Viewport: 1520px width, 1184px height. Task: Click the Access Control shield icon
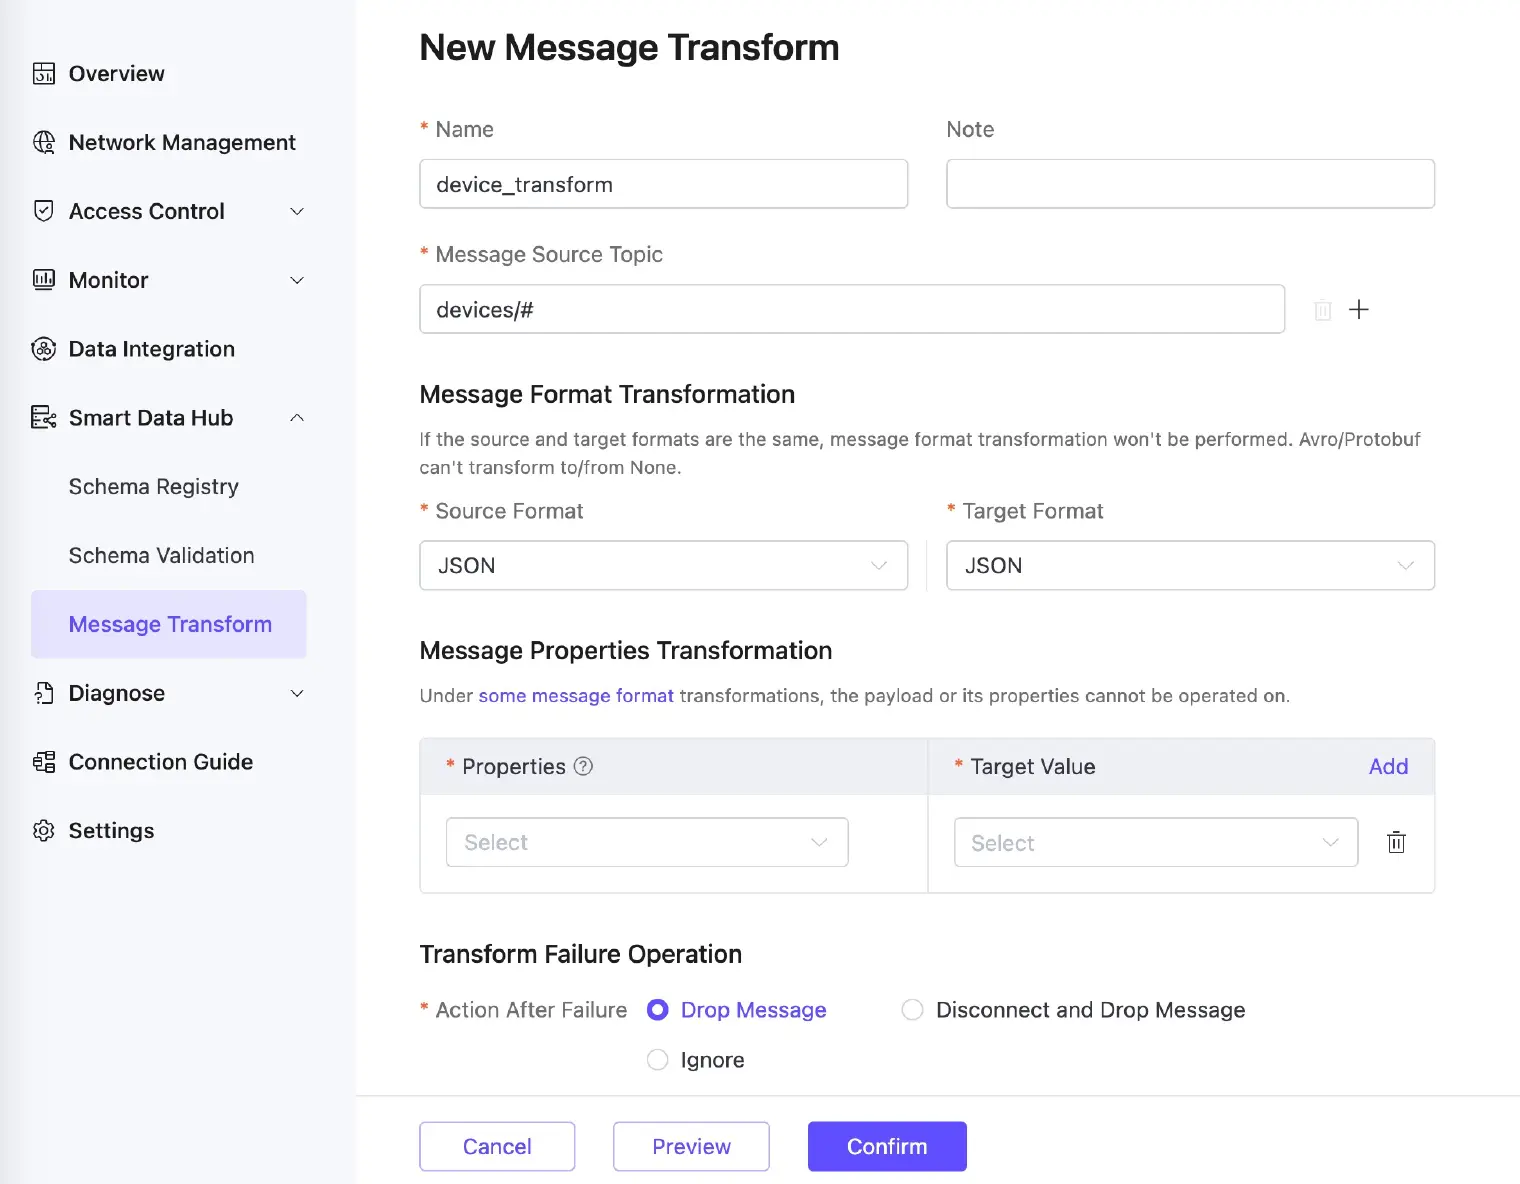click(x=44, y=211)
